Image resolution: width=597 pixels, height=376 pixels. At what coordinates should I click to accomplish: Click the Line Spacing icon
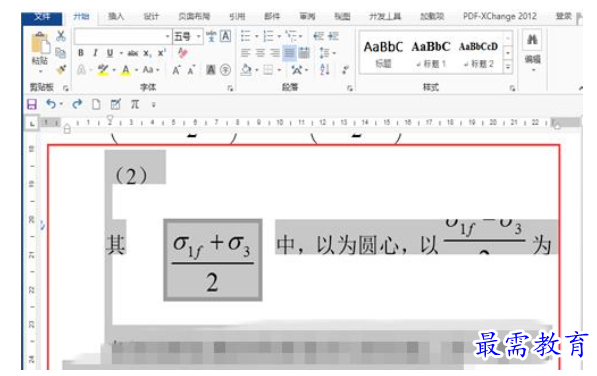324,53
